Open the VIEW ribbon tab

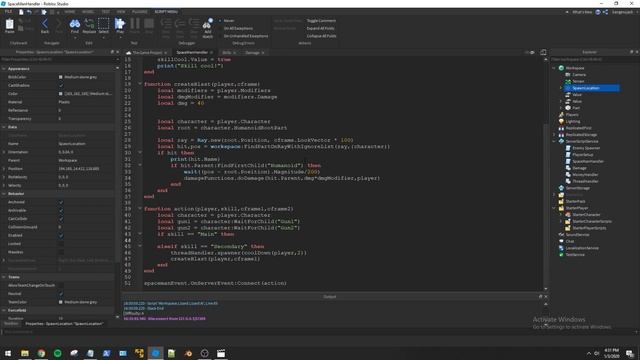pos(121,12)
